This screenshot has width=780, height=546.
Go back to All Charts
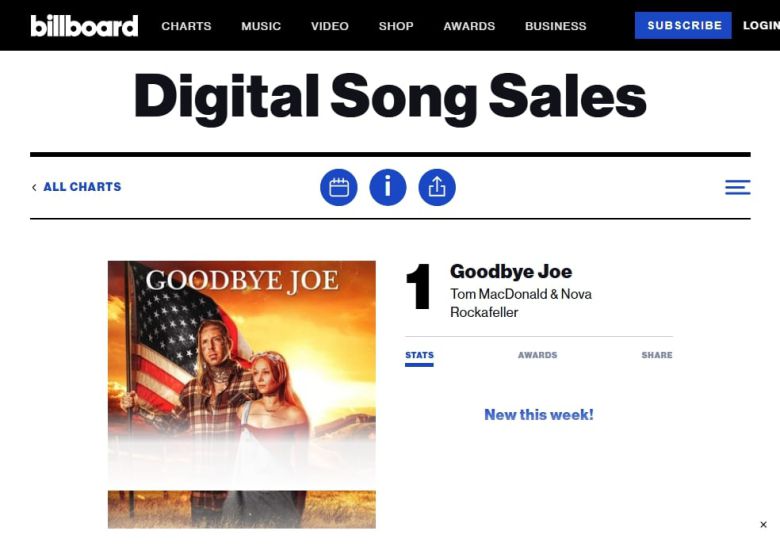[77, 187]
